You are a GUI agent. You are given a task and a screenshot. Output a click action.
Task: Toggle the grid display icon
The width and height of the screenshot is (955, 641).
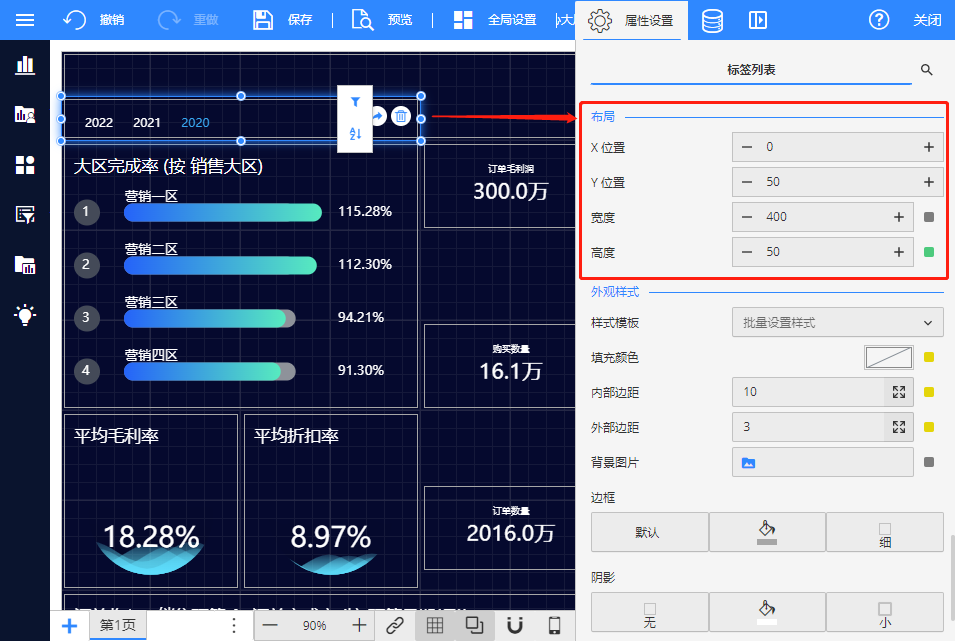click(435, 625)
